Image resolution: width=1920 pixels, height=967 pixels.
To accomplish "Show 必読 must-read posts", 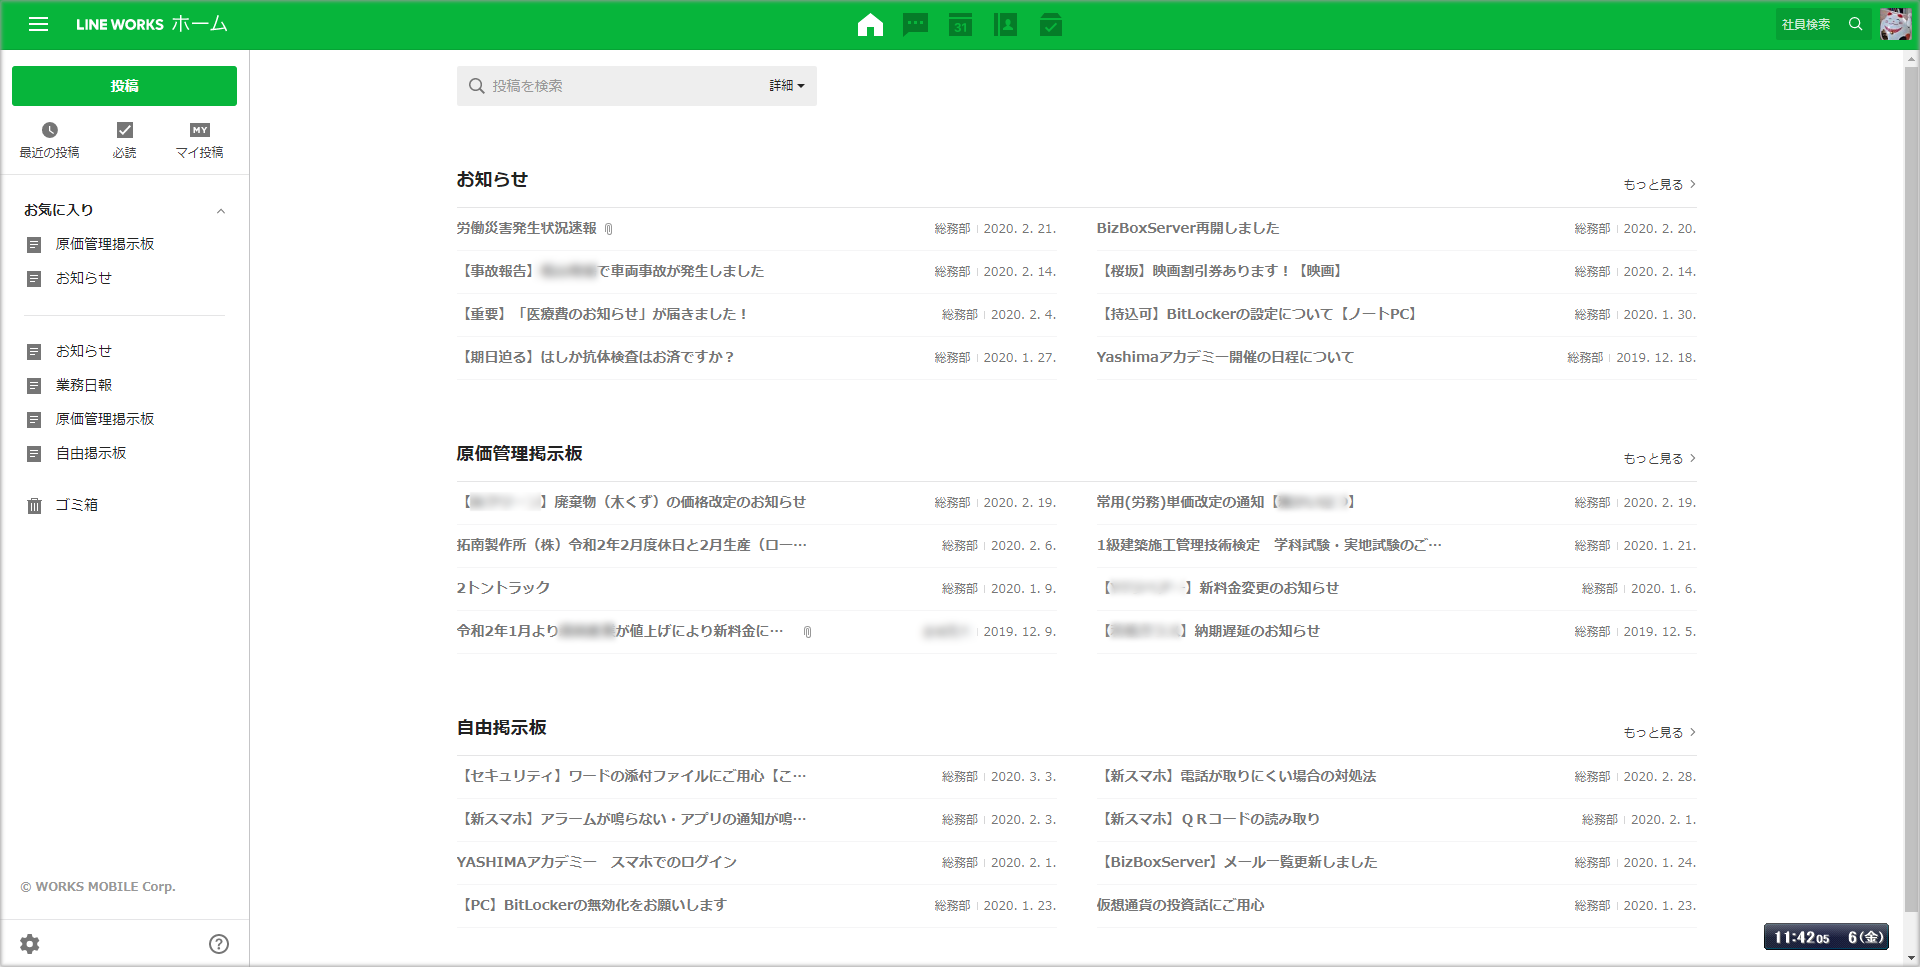I will point(124,140).
